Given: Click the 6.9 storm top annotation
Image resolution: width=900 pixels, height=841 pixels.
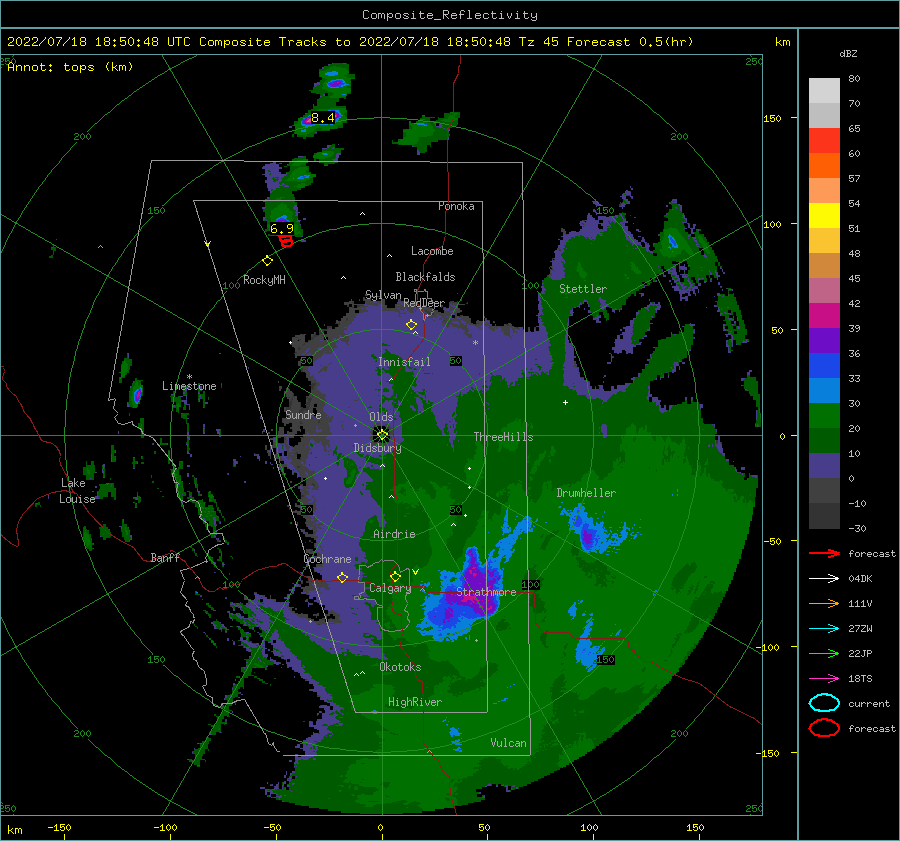Looking at the screenshot, I should point(282,228).
